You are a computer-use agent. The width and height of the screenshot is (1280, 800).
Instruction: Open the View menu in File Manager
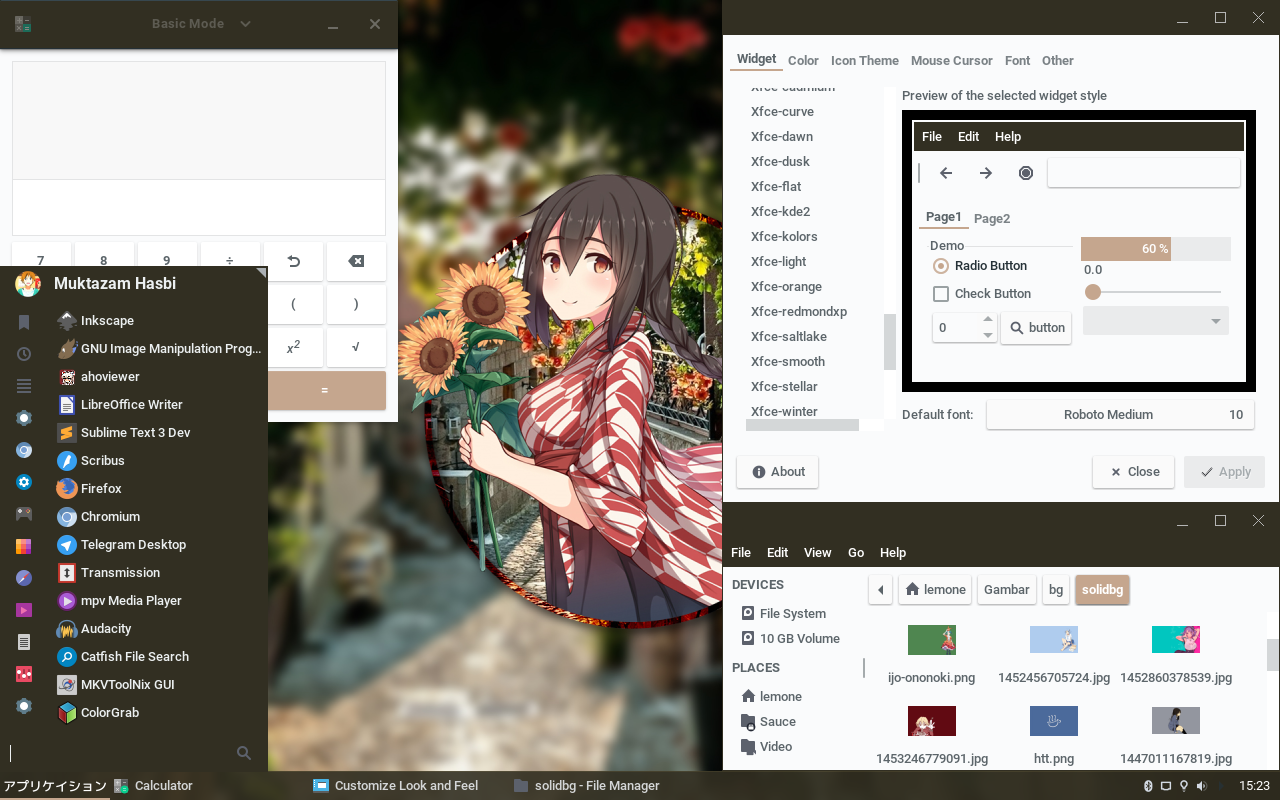(x=818, y=553)
